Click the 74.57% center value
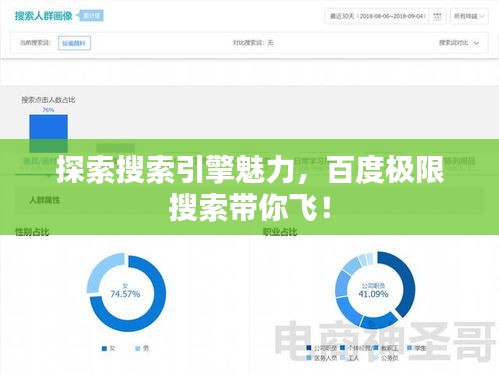This screenshot has height=375, width=499. (x=125, y=294)
